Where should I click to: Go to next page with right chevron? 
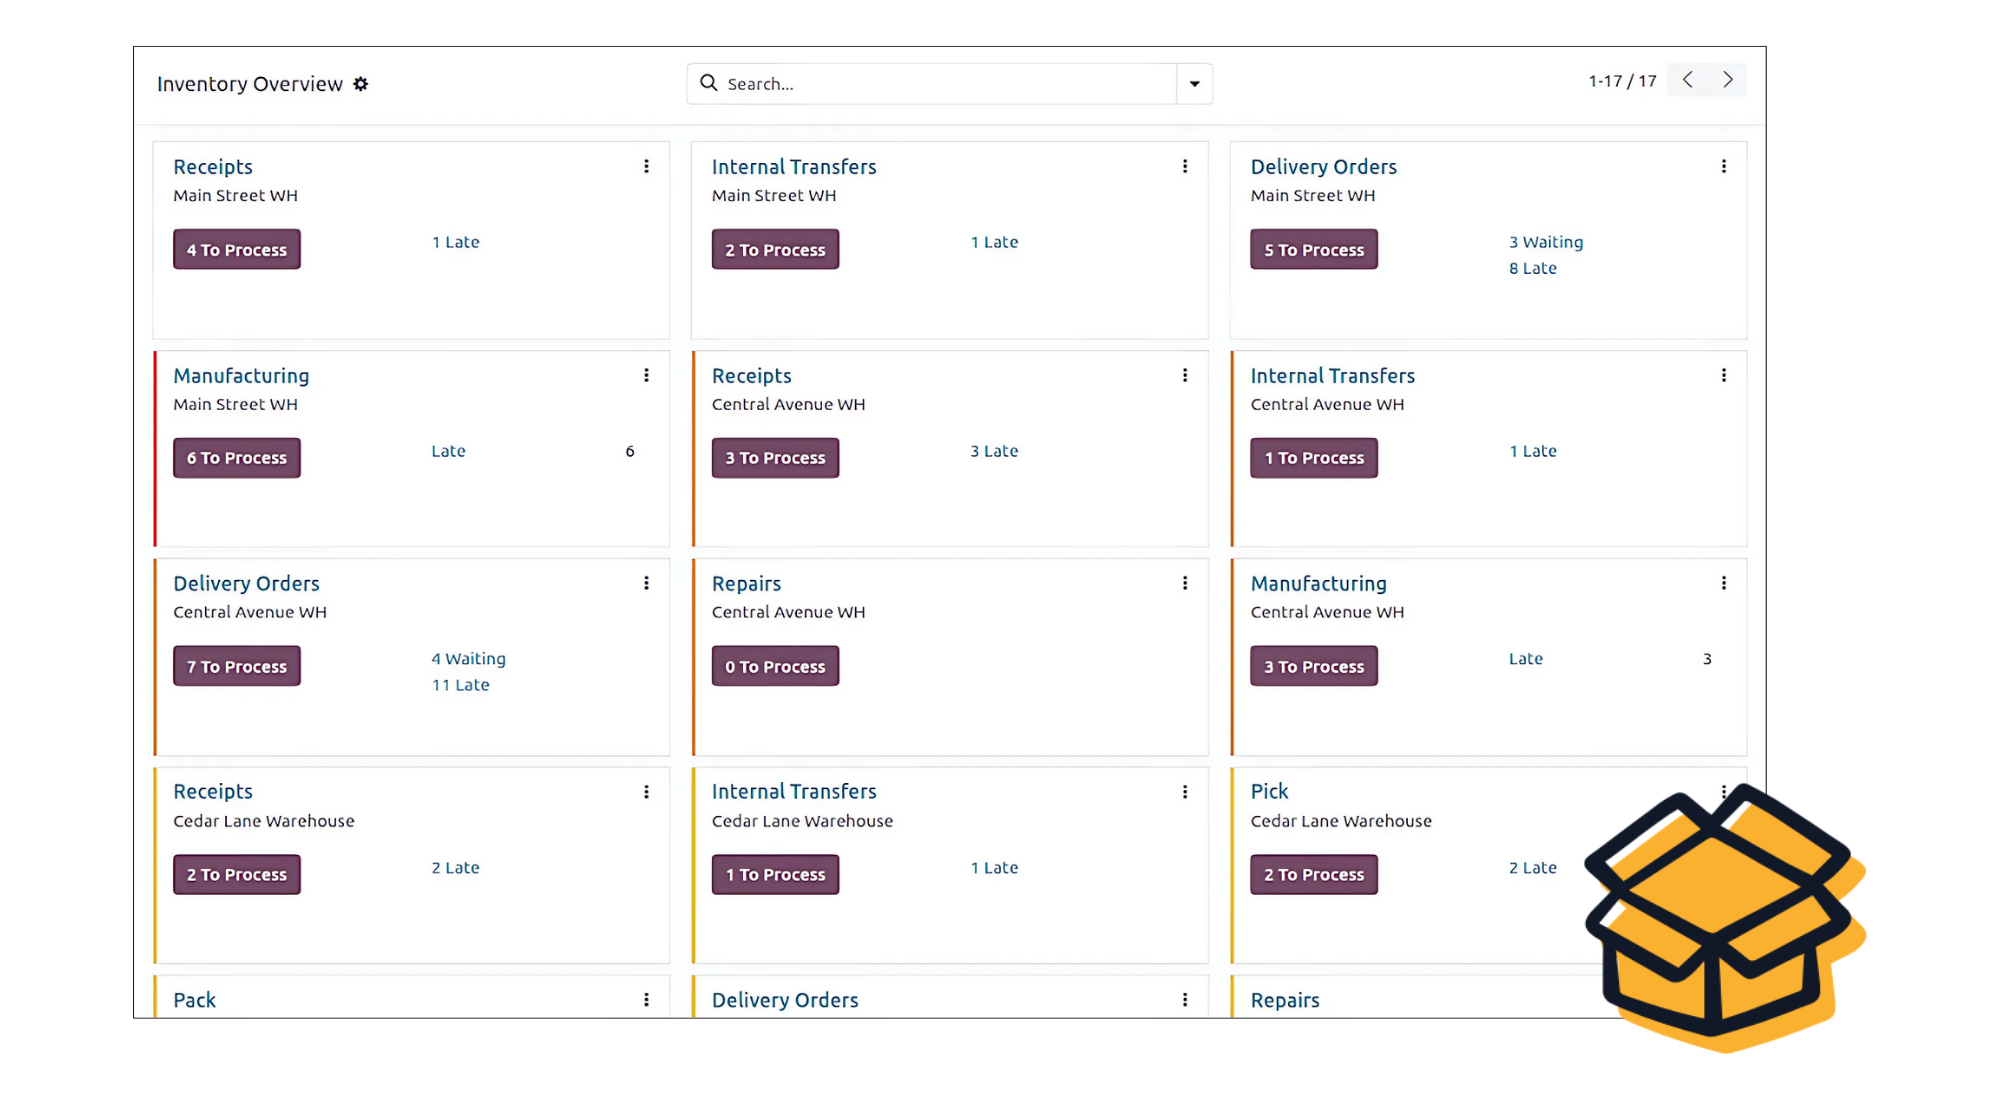1727,80
